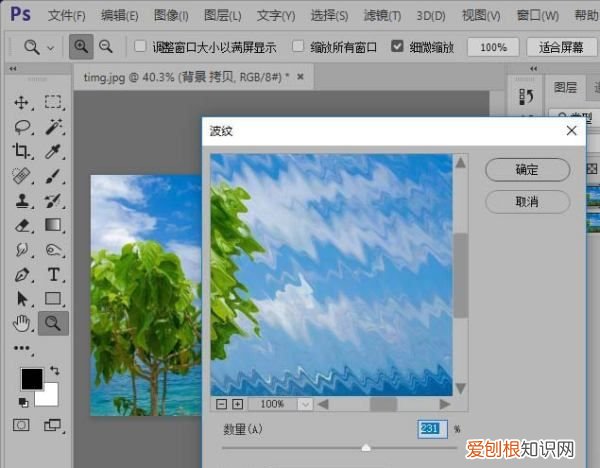This screenshot has width=600, height=468.
Task: Click the preview vertical scrollbar thumb
Action: point(461,275)
